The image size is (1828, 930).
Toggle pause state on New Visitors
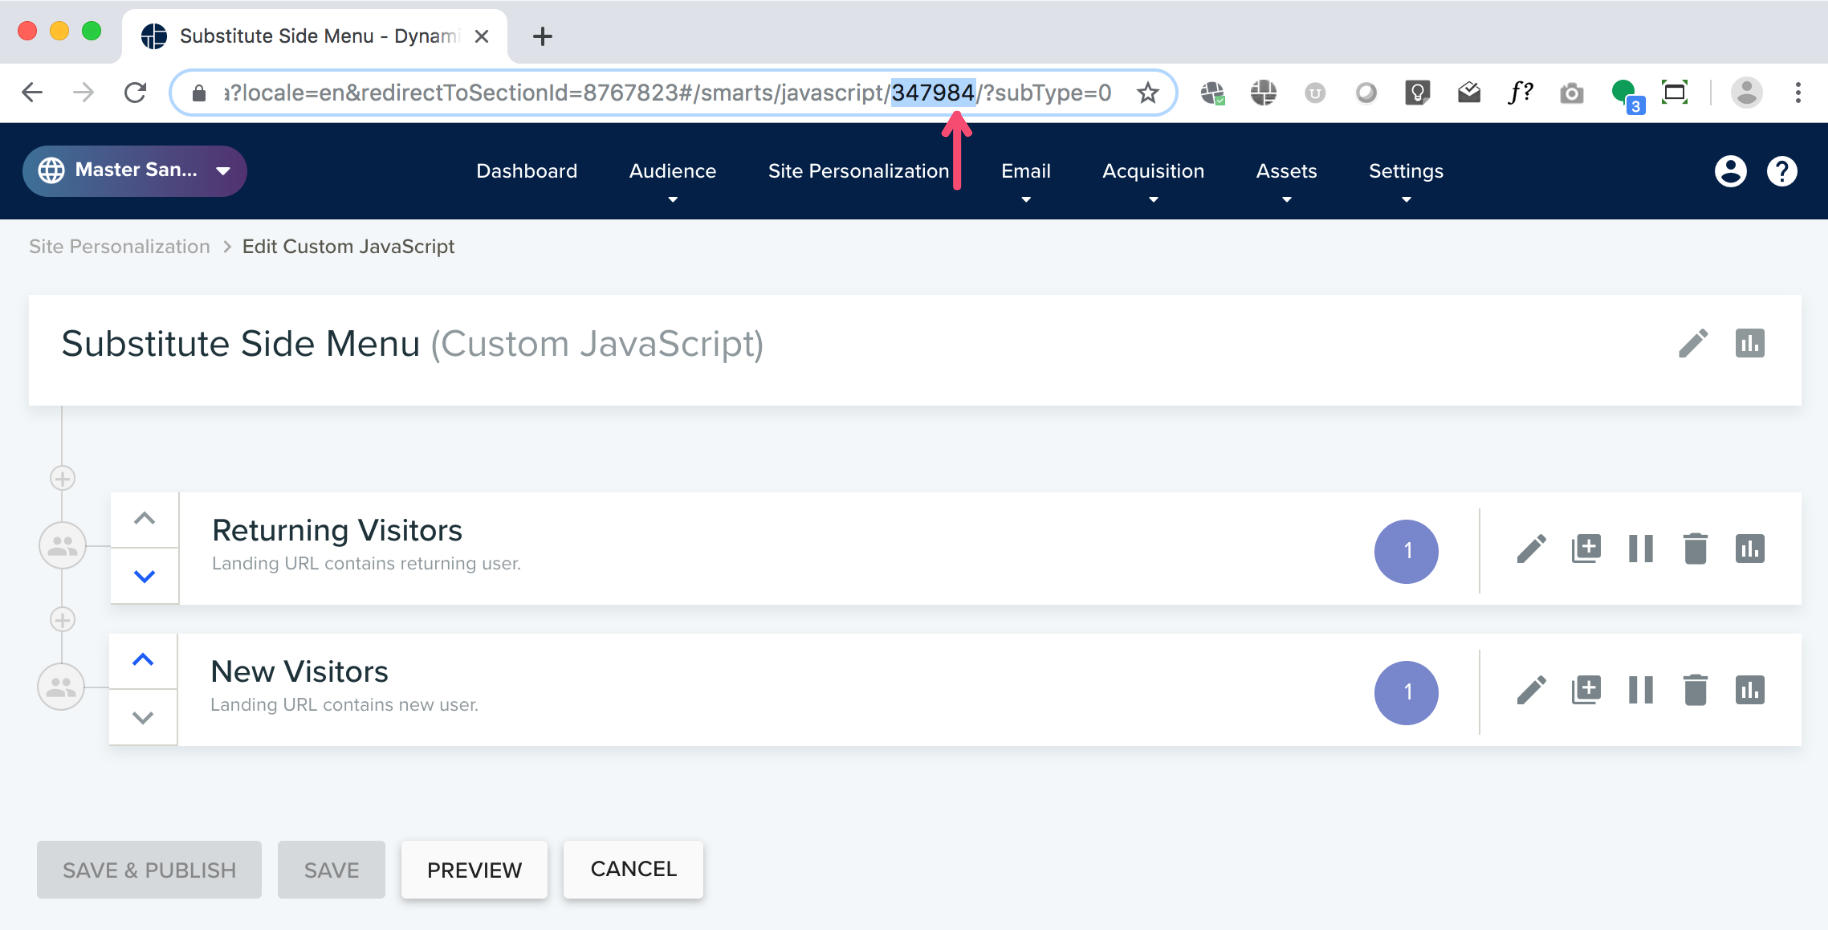(1641, 689)
